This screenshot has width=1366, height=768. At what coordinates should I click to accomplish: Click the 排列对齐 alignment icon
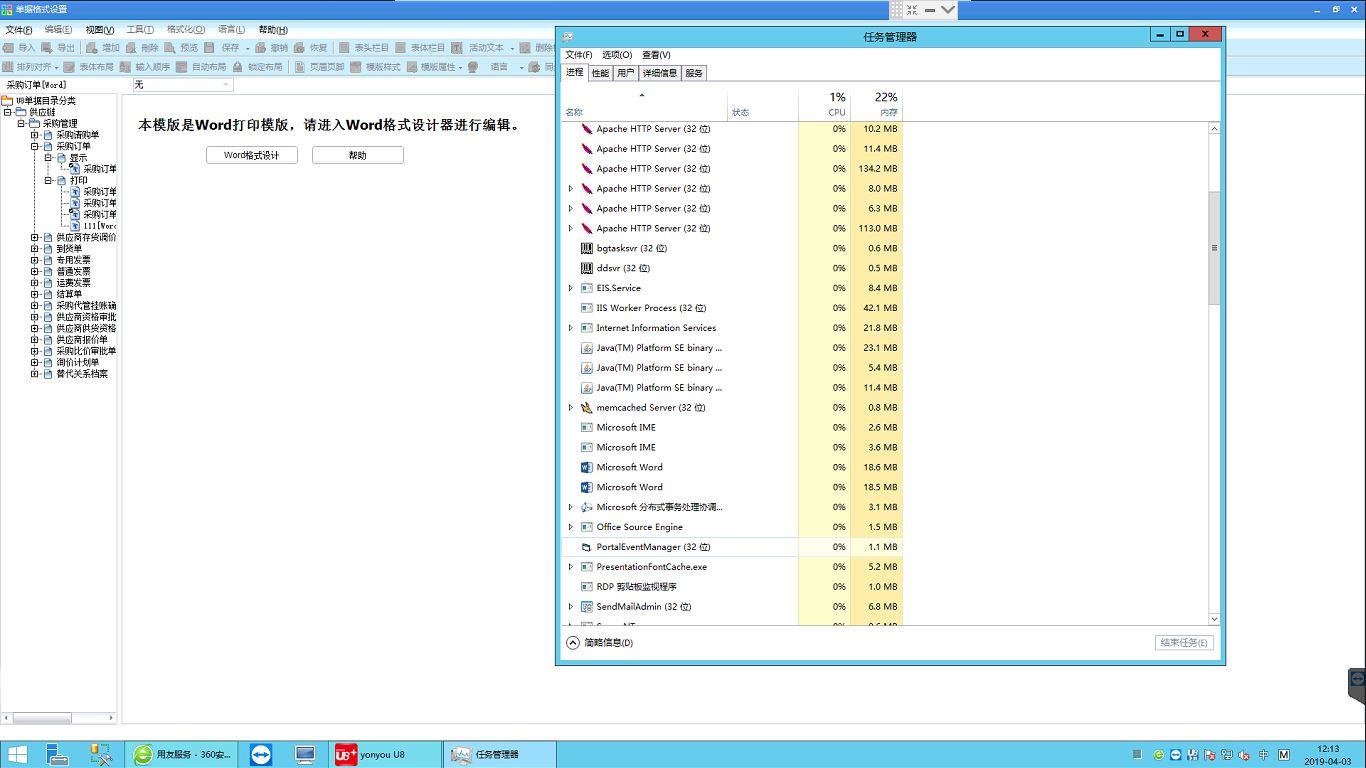8,67
